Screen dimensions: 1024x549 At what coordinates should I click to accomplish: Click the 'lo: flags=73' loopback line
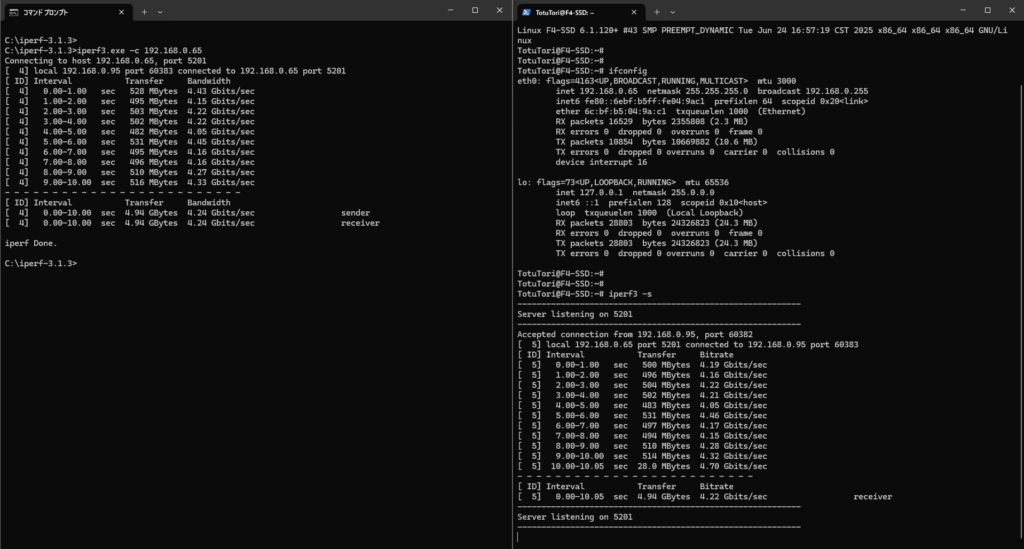623,182
